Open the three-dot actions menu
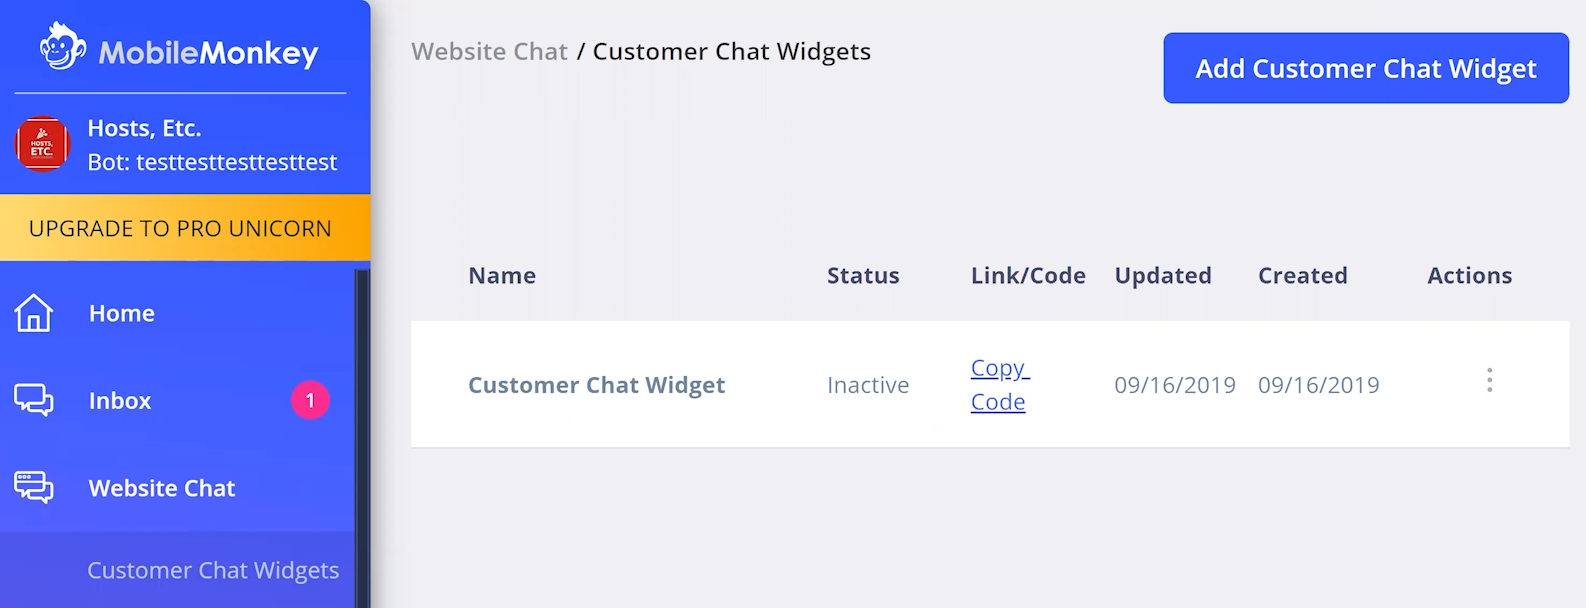This screenshot has height=608, width=1586. coord(1489,380)
